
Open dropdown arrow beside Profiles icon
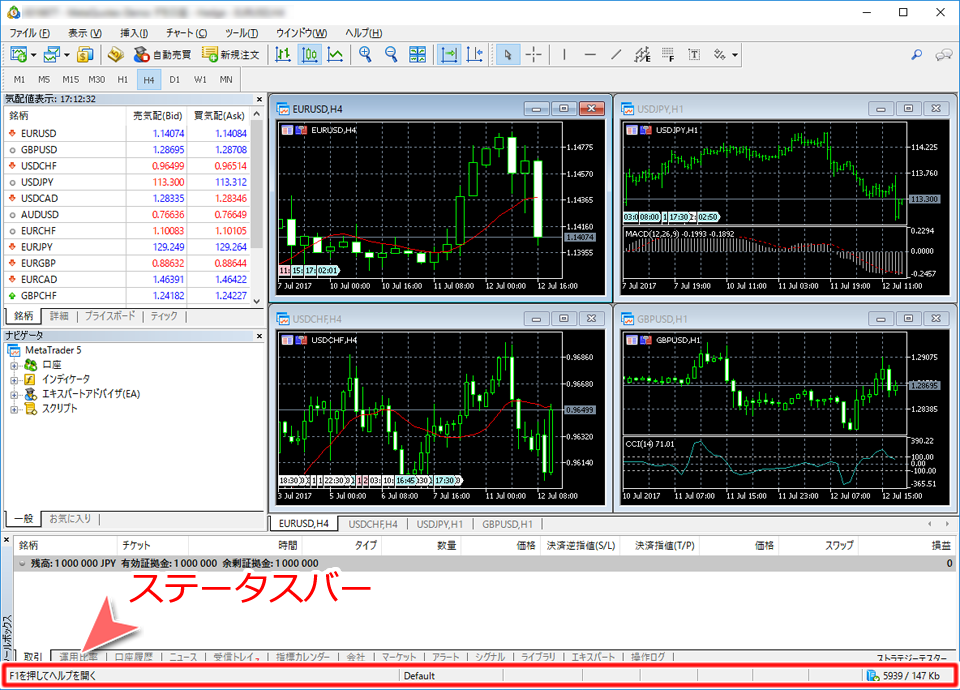click(67, 55)
